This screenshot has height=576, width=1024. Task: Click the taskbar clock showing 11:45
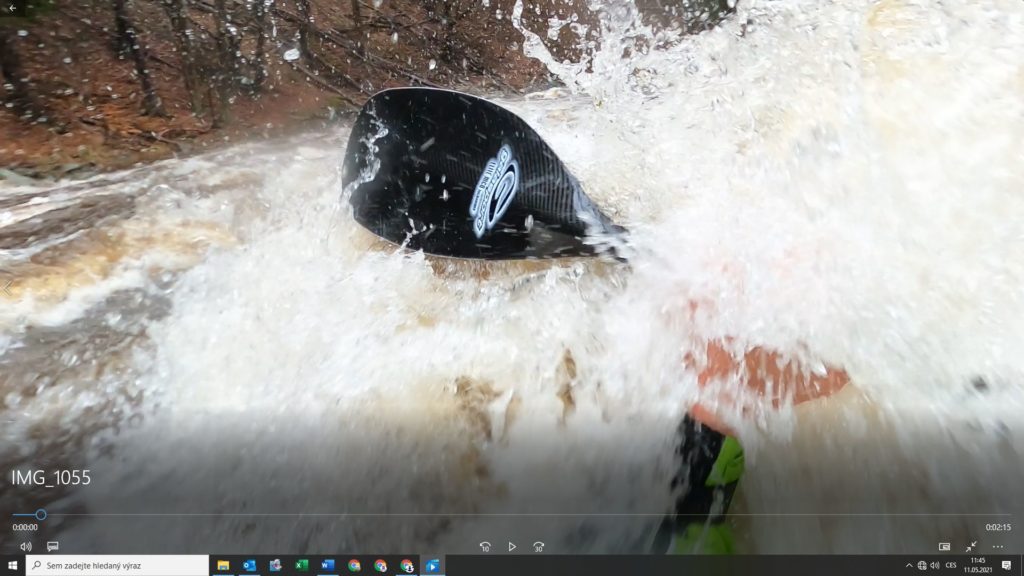pos(977,565)
